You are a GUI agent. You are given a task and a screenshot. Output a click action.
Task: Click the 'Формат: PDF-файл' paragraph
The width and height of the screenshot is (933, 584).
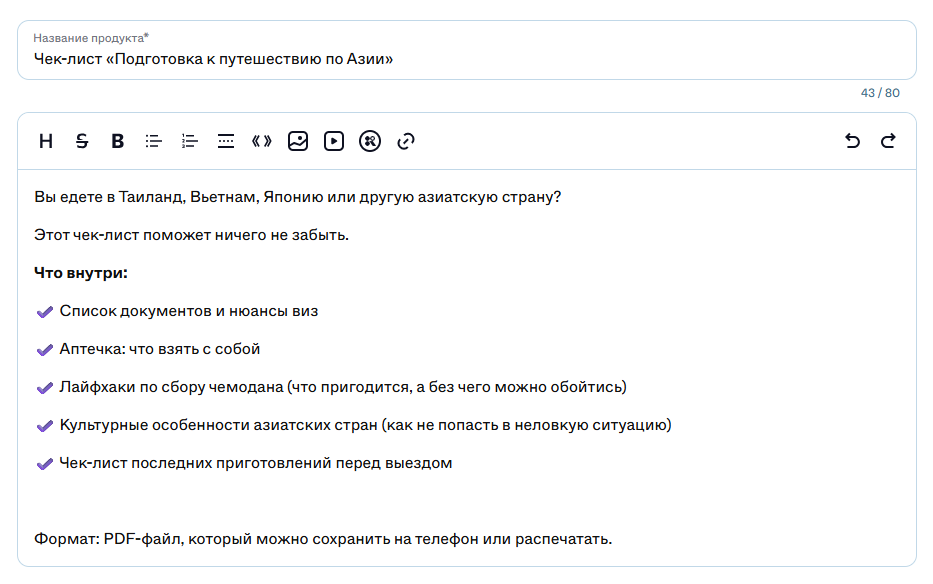click(323, 539)
